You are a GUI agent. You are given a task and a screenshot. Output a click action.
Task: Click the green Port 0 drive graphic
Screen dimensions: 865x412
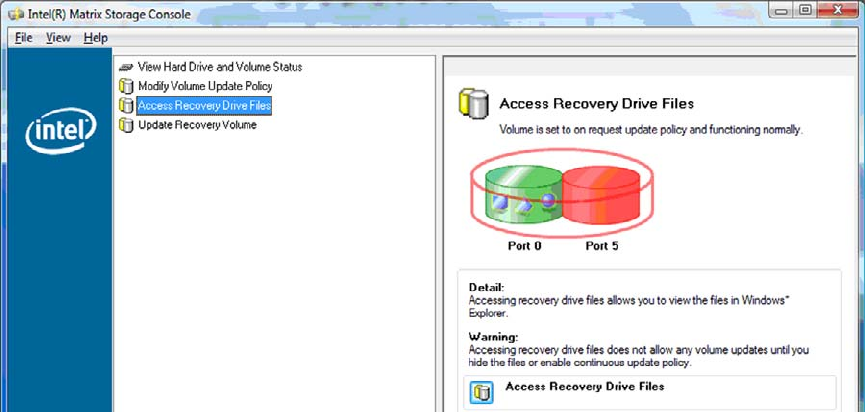[x=523, y=196]
